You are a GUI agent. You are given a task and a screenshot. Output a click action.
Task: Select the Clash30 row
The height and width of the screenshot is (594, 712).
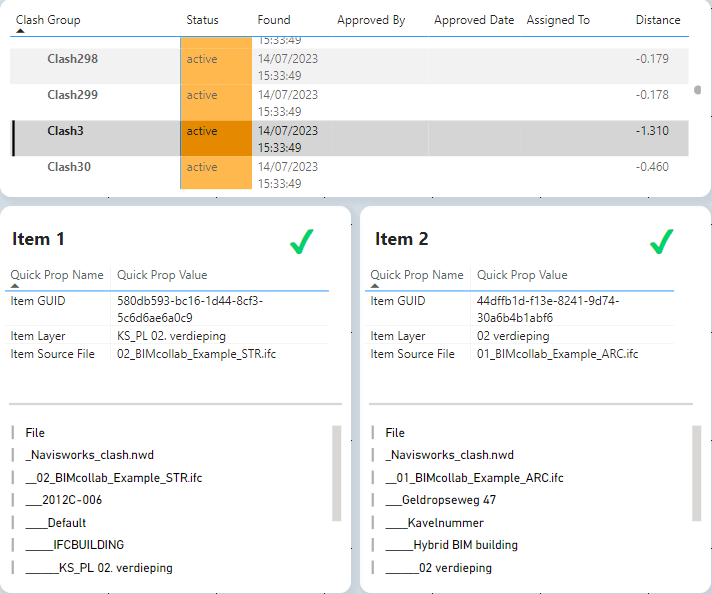pos(69,167)
